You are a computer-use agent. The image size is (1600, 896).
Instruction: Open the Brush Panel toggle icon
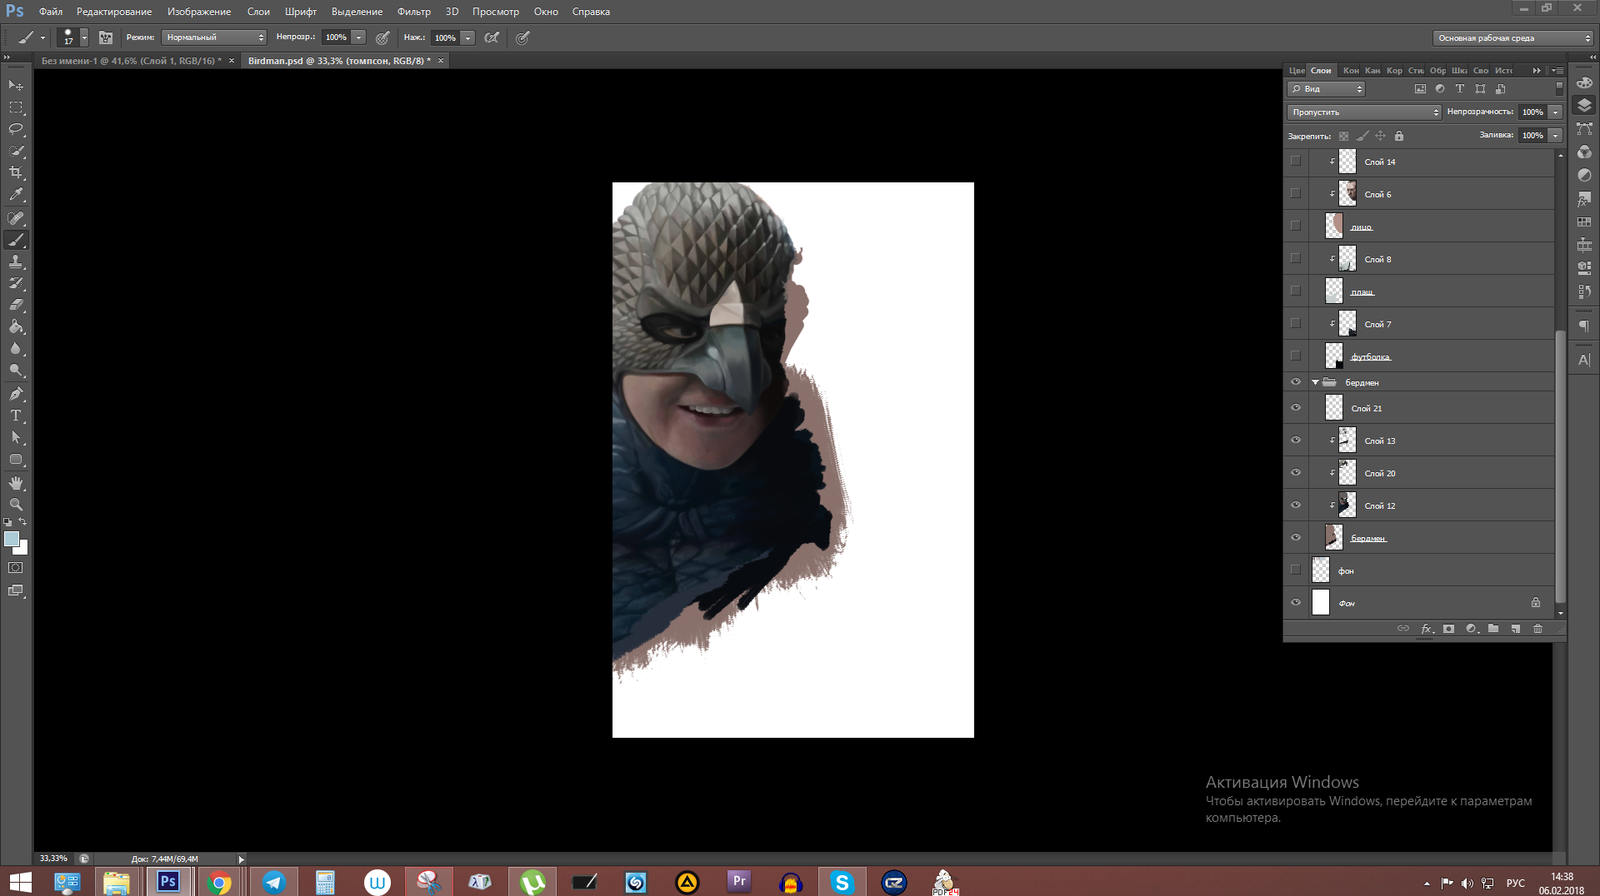(x=105, y=38)
